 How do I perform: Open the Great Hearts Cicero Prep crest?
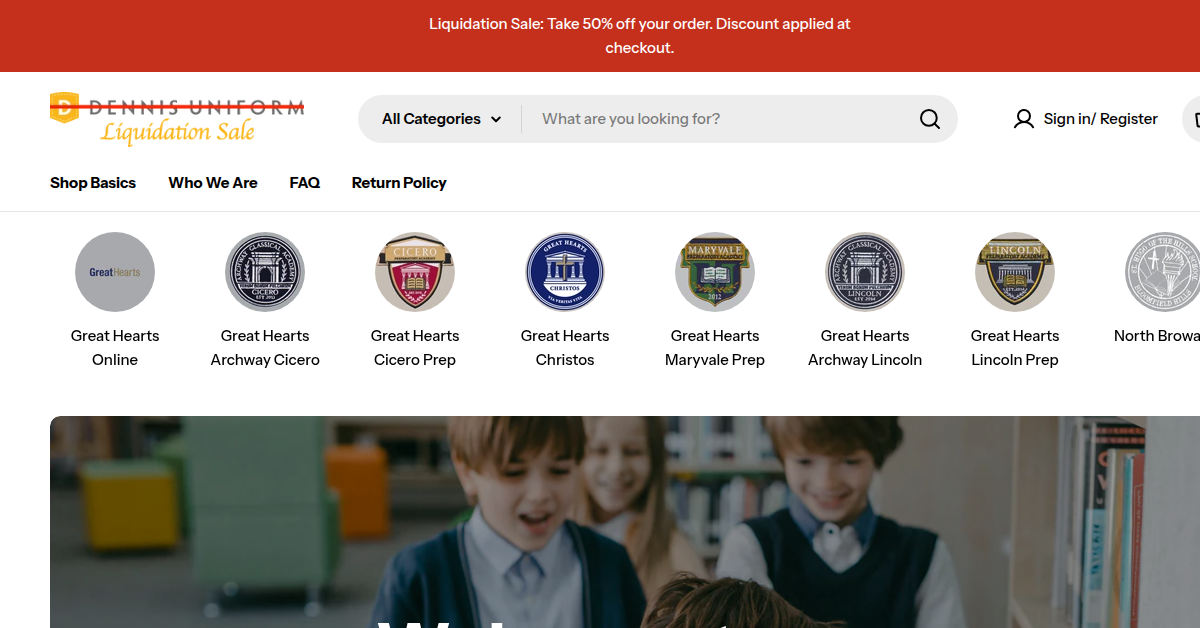(415, 272)
